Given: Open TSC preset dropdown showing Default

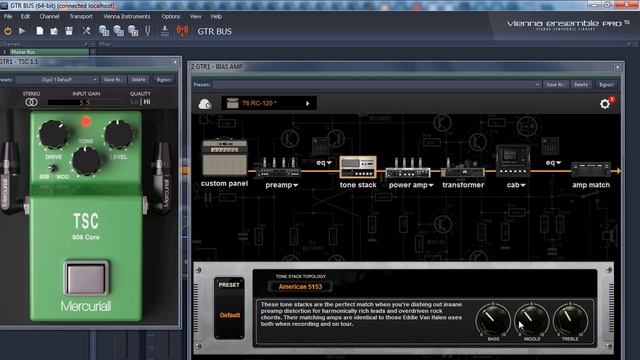Looking at the screenshot, I should (x=57, y=80).
